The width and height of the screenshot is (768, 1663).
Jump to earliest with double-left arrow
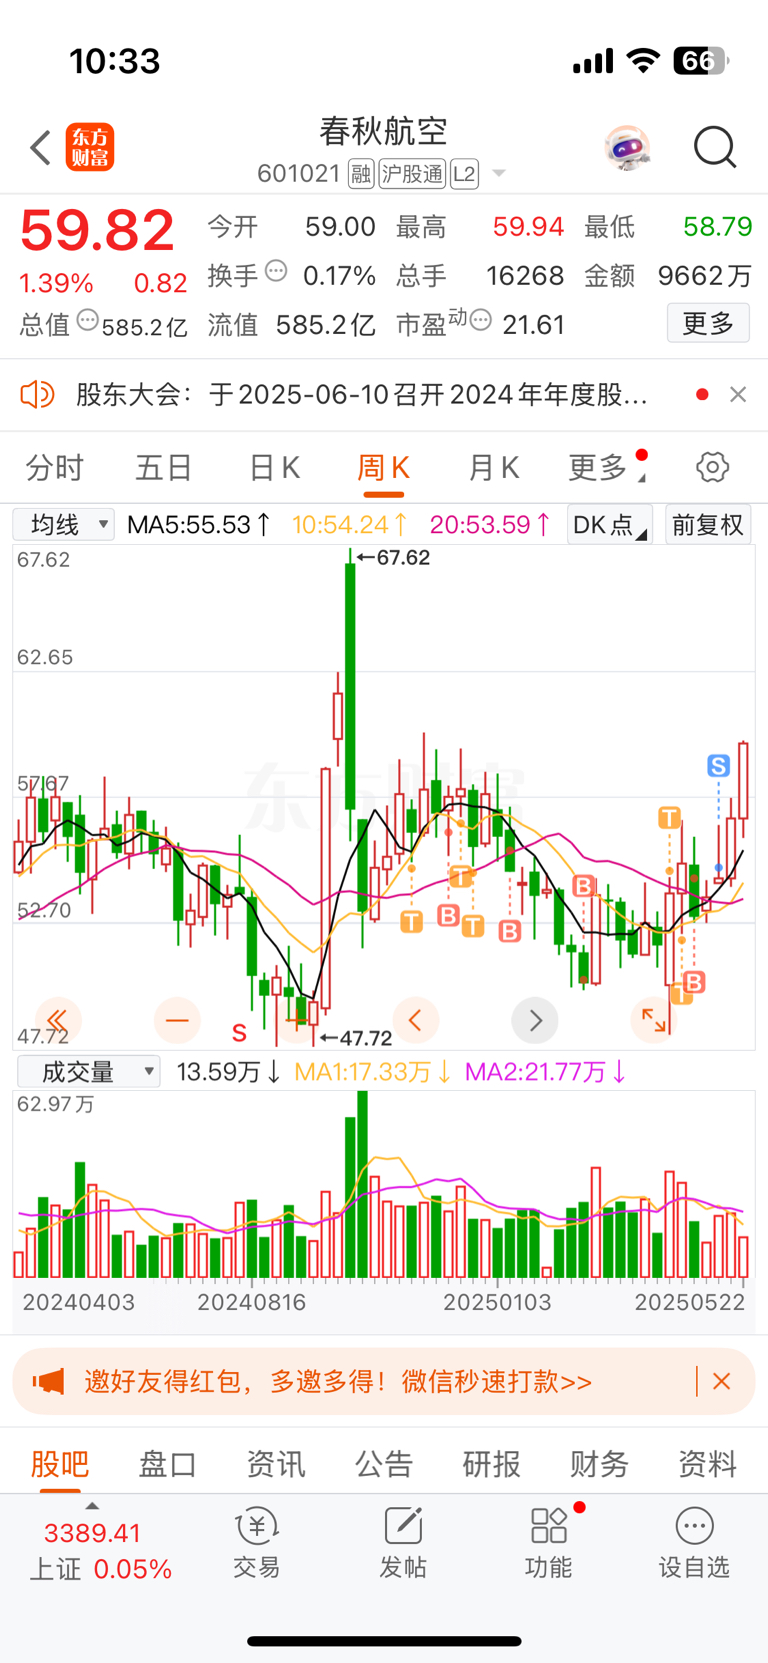(x=58, y=1020)
